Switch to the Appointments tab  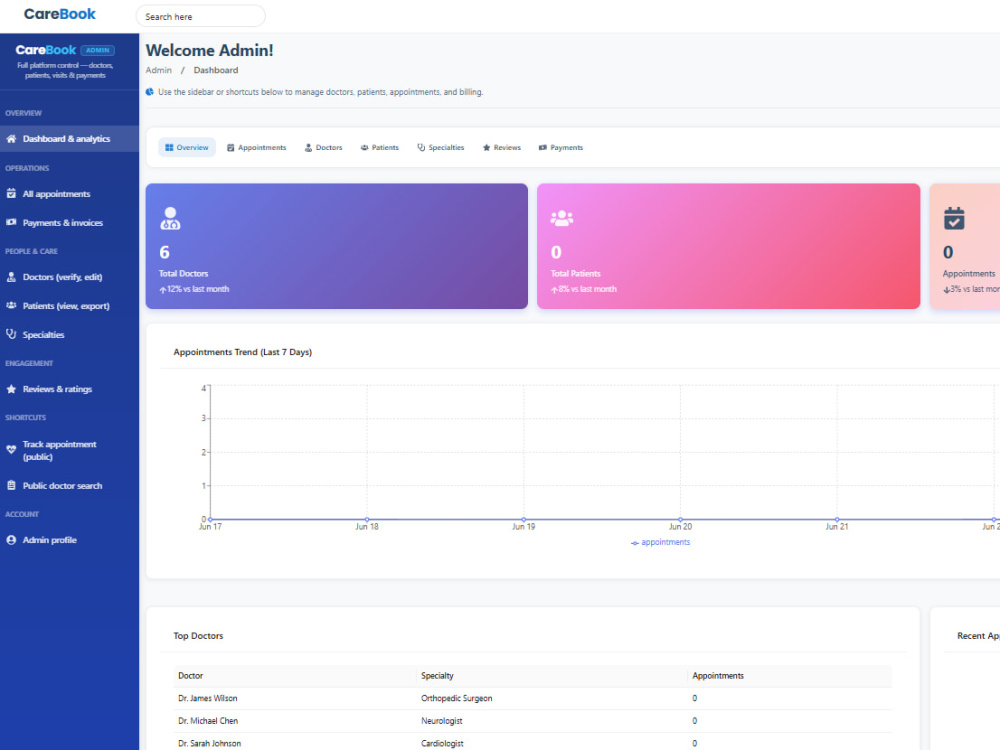pos(256,147)
